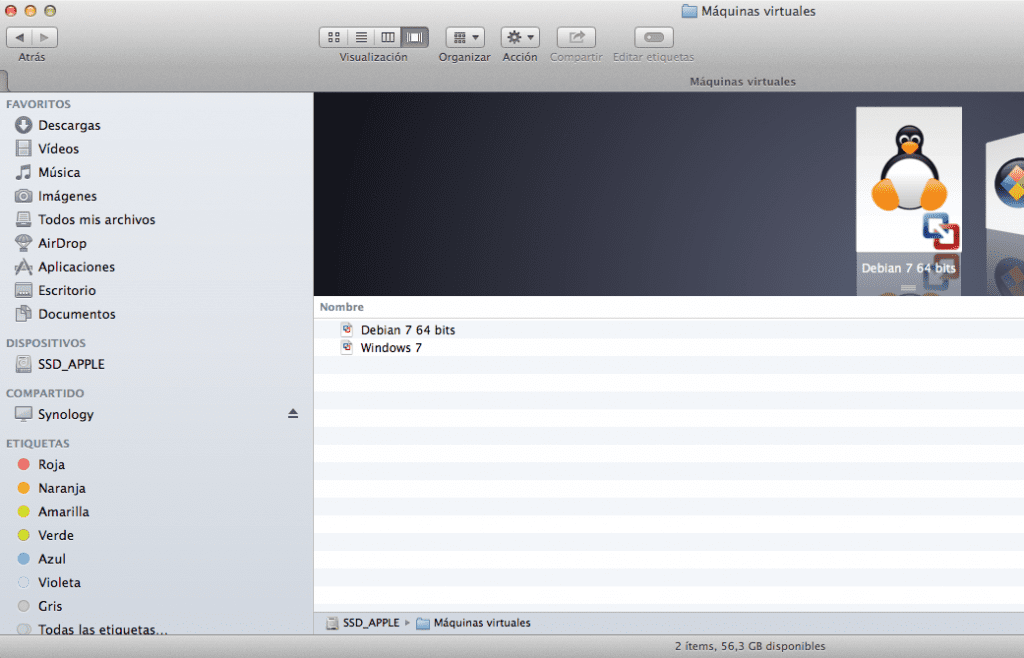Open Descargas in the sidebar
Image resolution: width=1024 pixels, height=658 pixels.
[69, 125]
